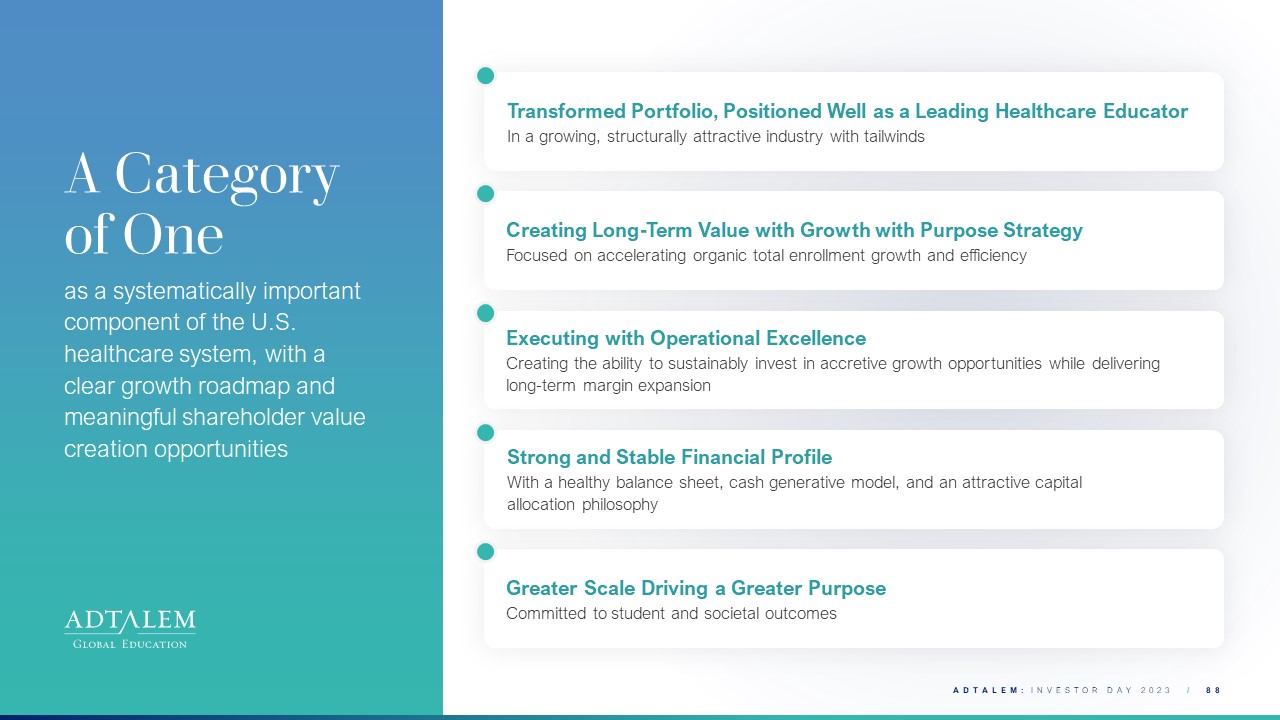Click the teal bullet beside Creating Long-Term Value

coord(486,193)
